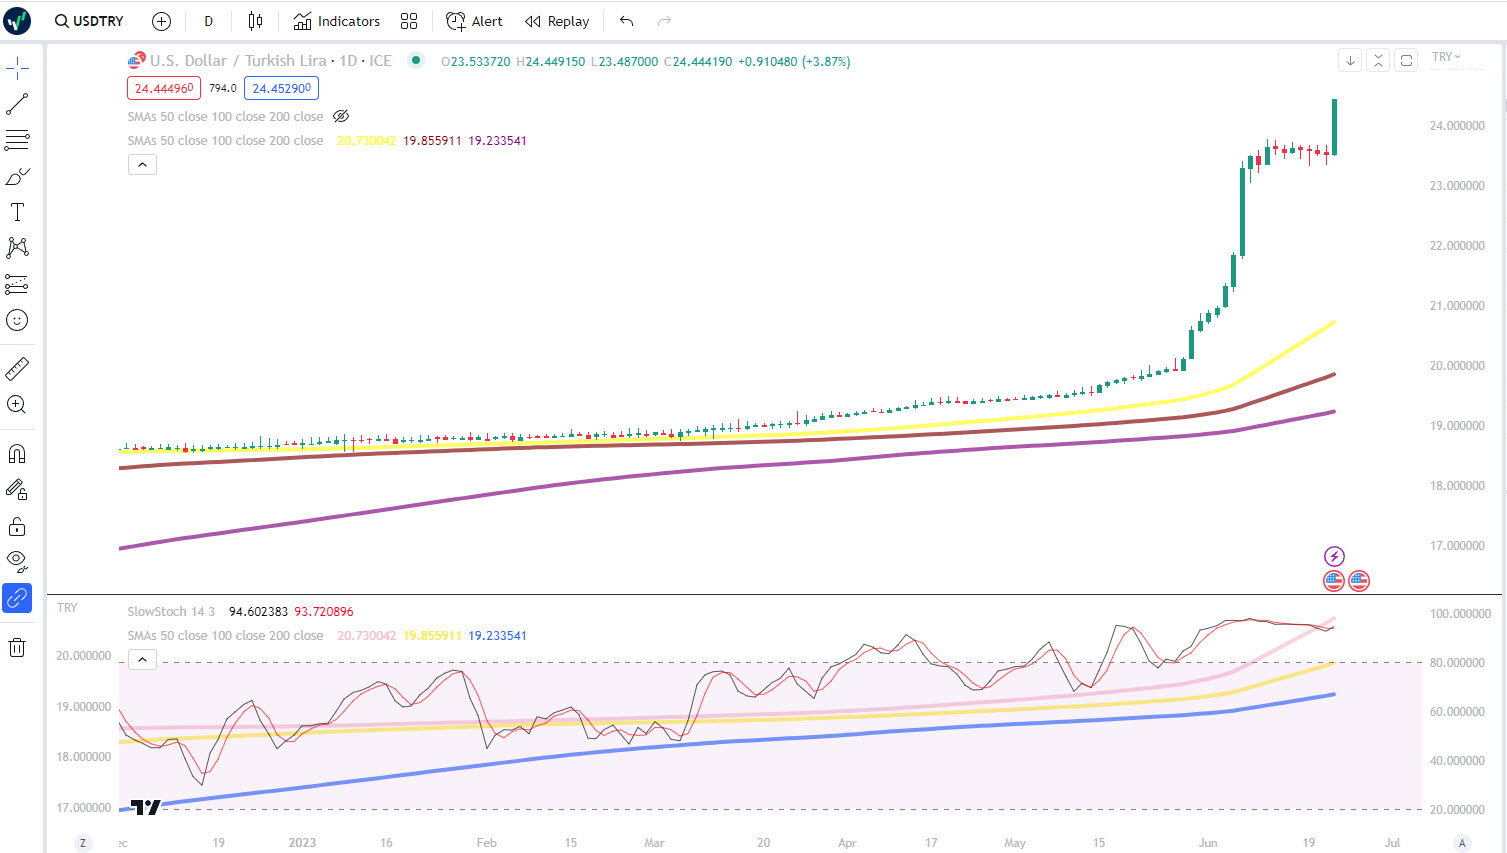Toggle auto scale A button
Viewport: 1507px width, 853px height.
tap(1462, 843)
